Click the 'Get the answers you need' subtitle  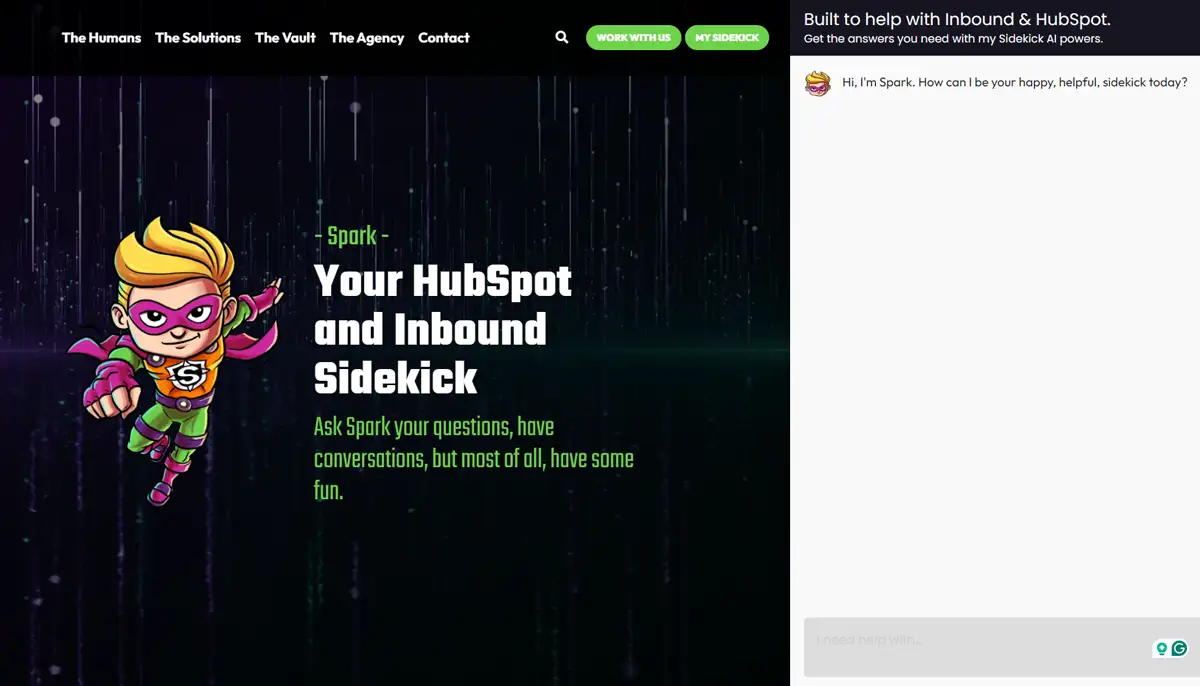pyautogui.click(x=953, y=39)
